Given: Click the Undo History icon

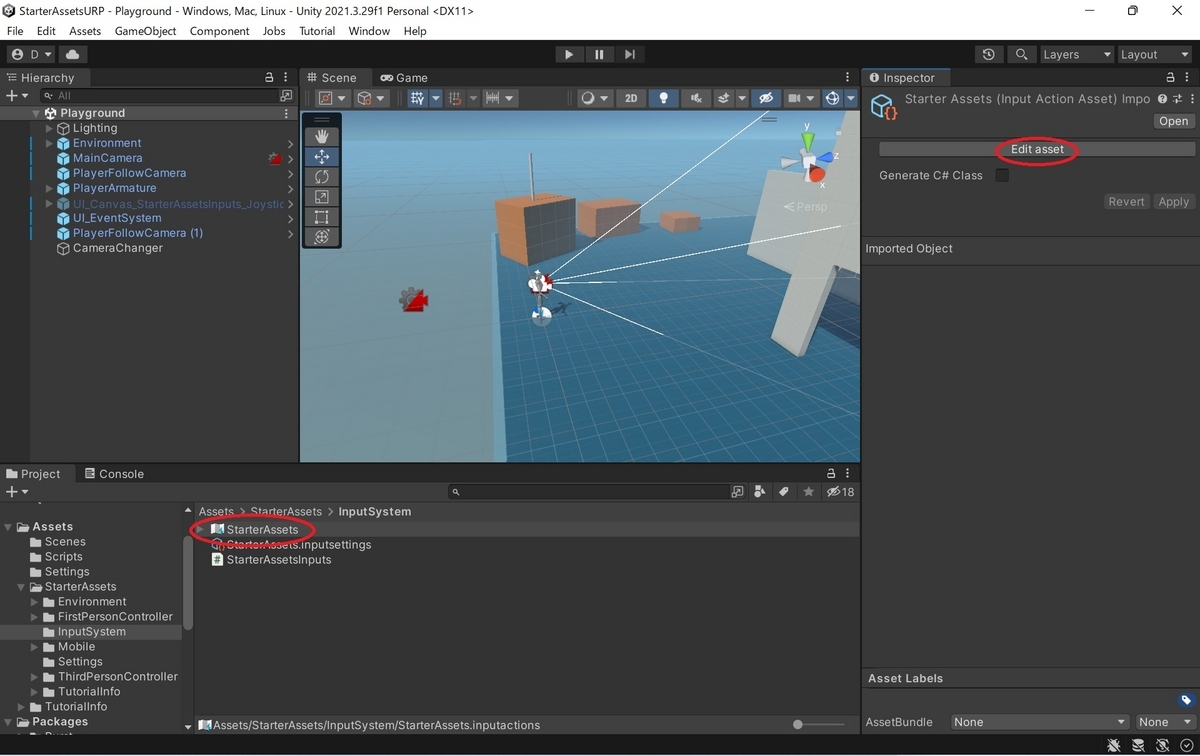Looking at the screenshot, I should [x=989, y=55].
